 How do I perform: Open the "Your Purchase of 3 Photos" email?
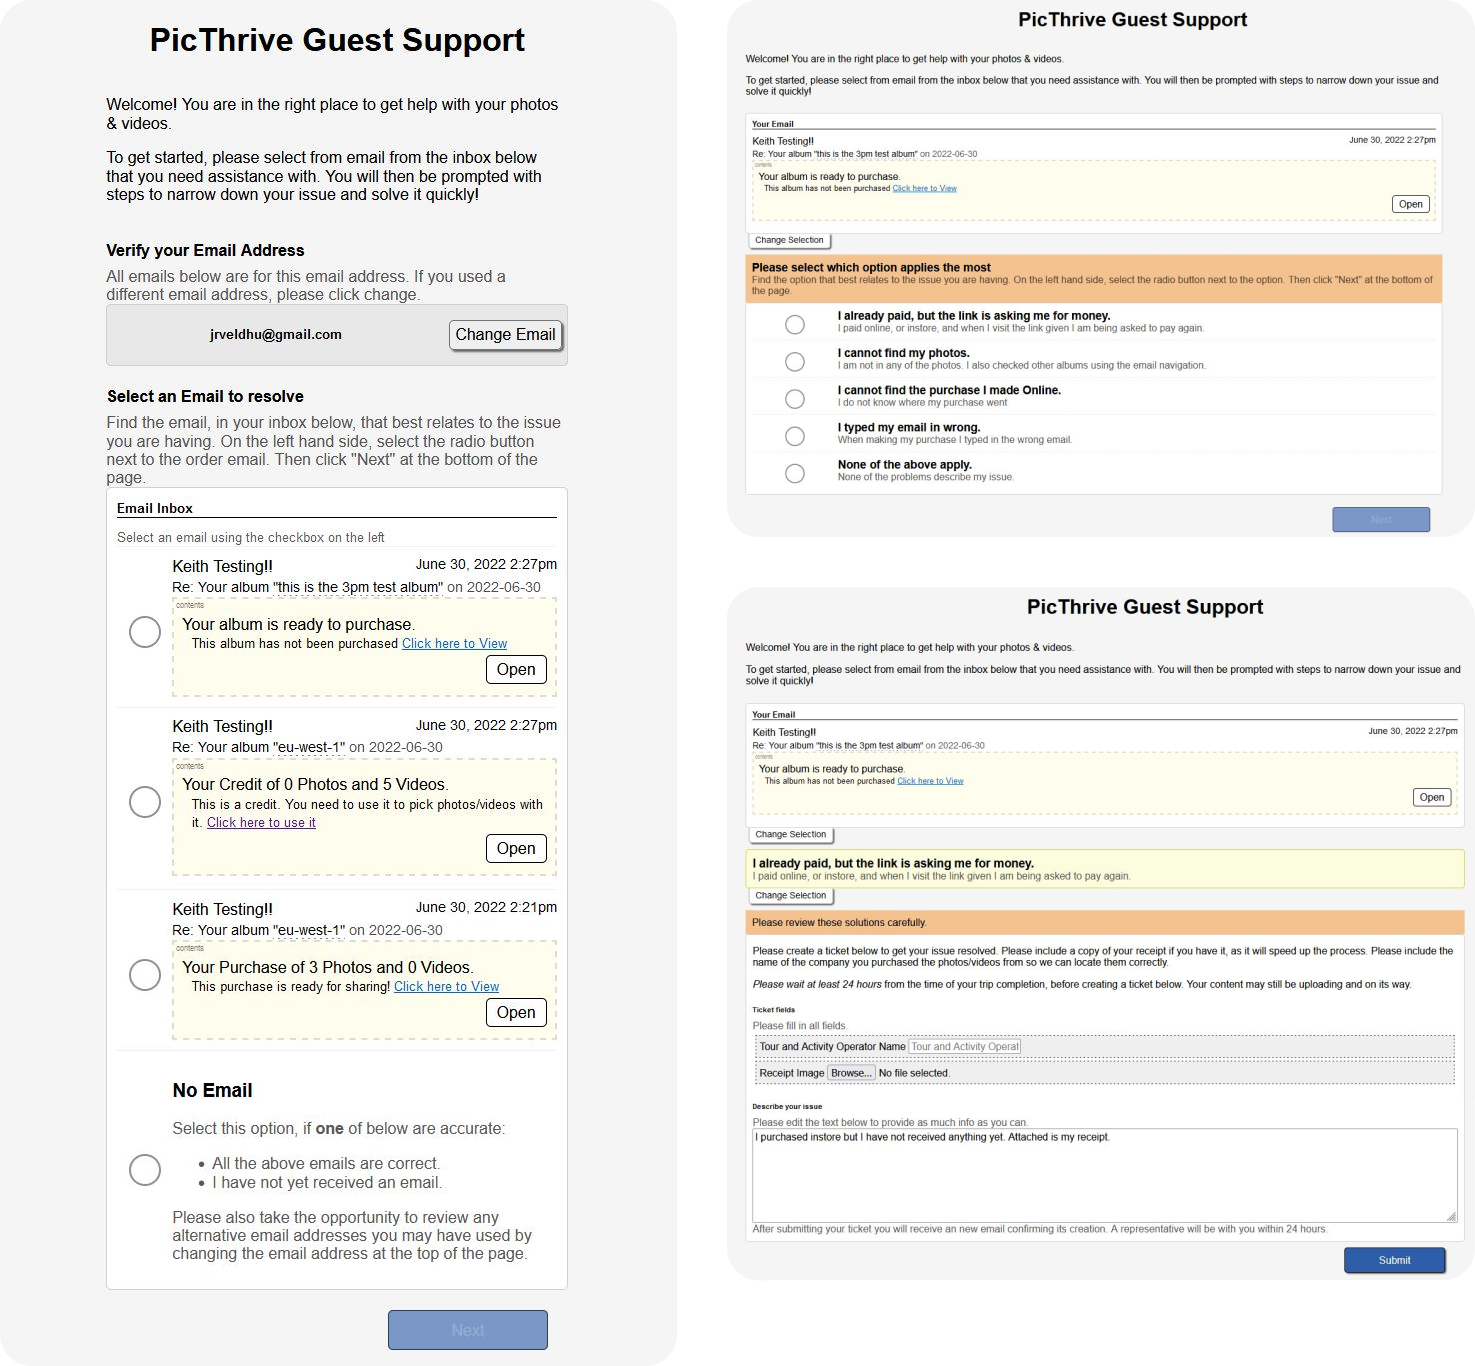516,1013
